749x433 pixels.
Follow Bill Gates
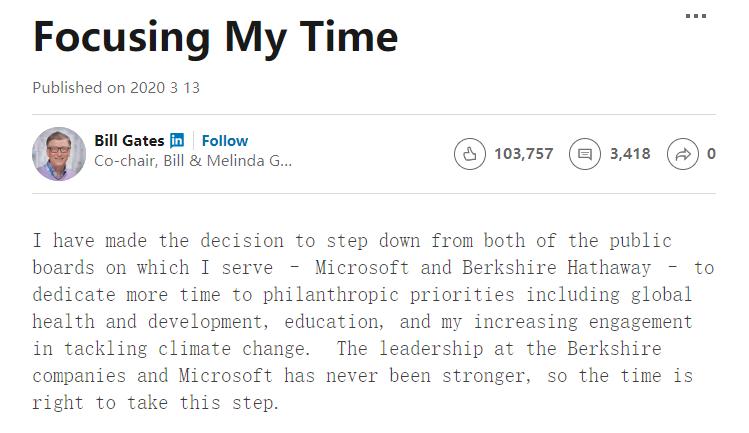click(225, 141)
